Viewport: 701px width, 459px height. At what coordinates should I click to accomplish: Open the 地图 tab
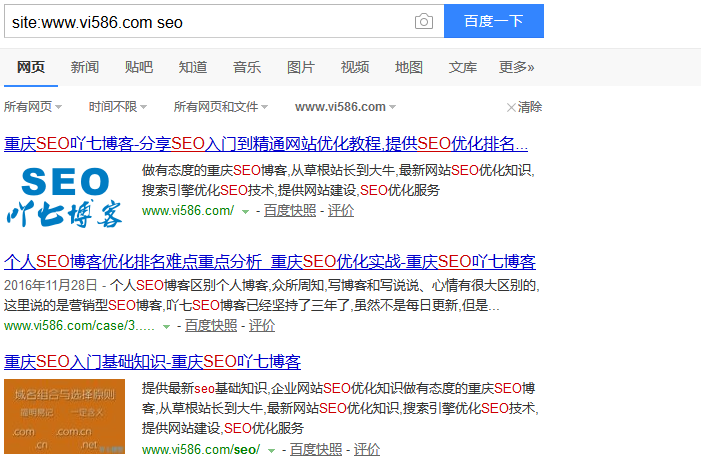(x=408, y=68)
